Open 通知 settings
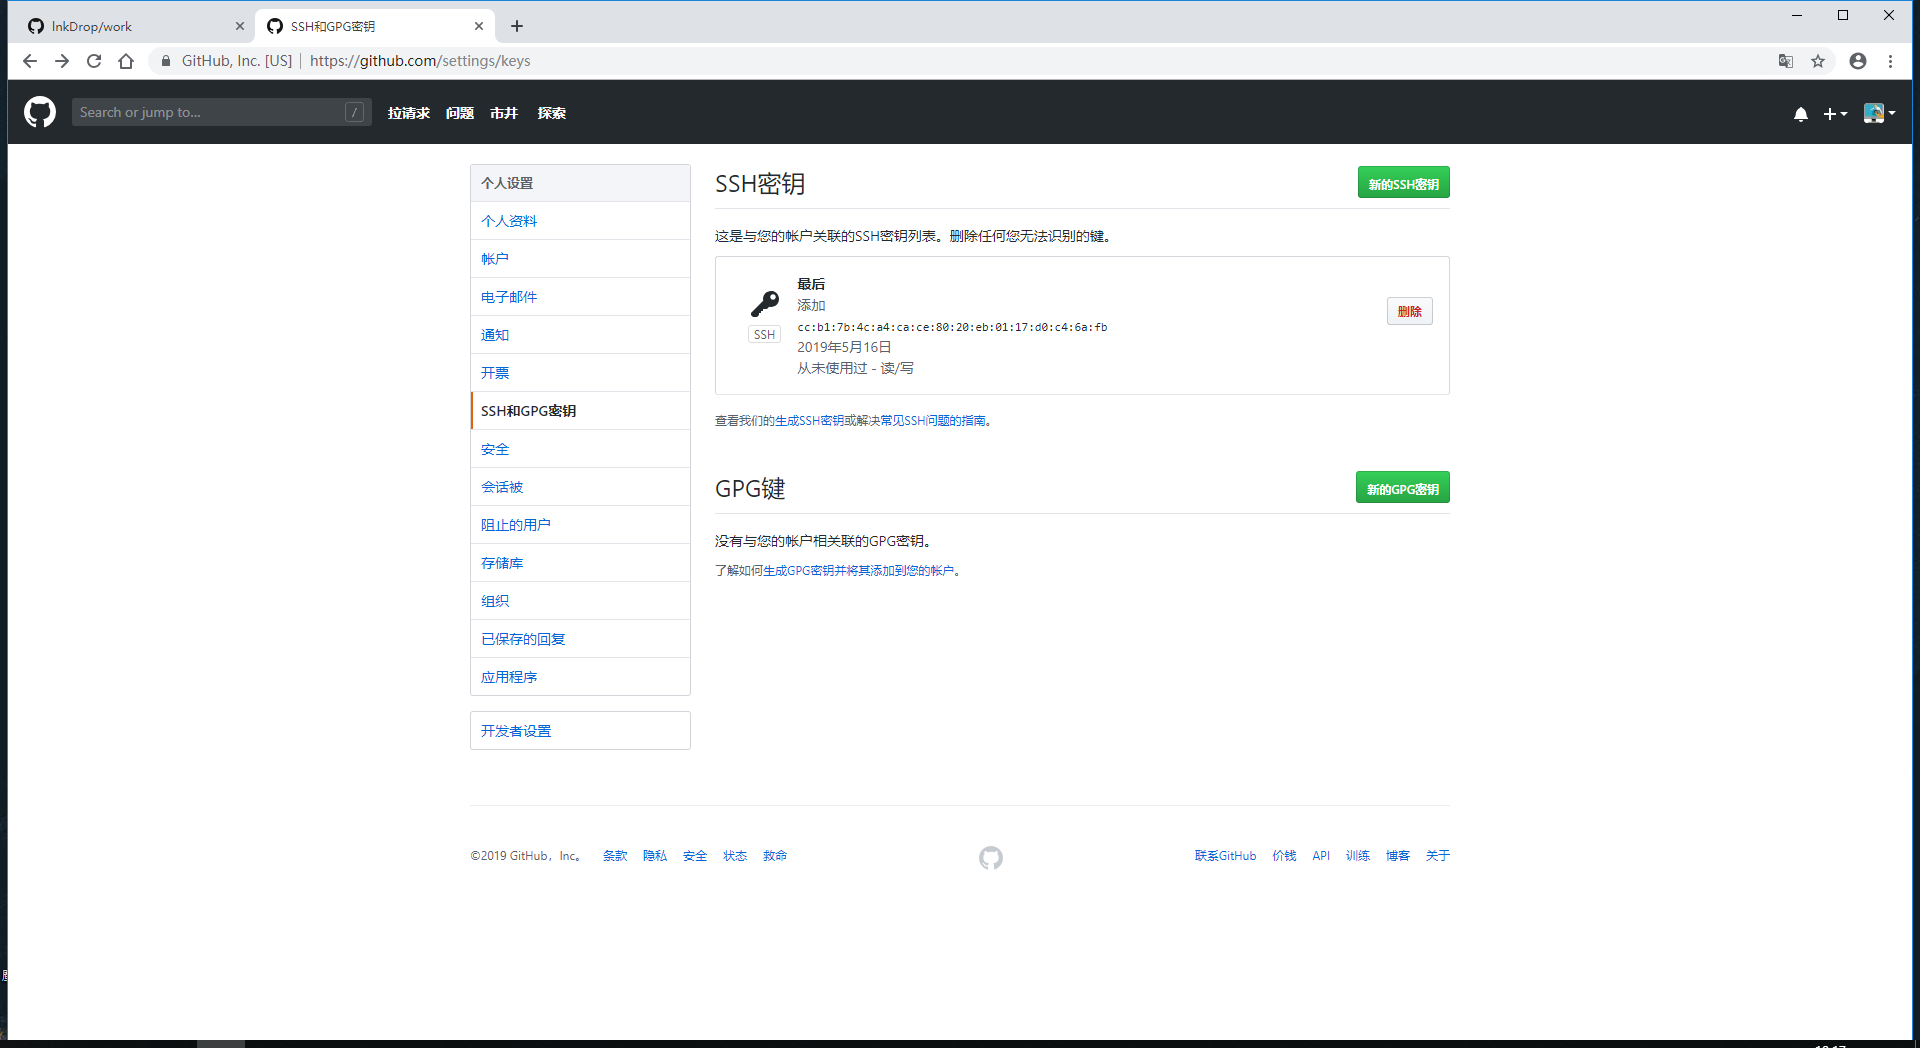Image resolution: width=1920 pixels, height=1048 pixels. point(580,335)
